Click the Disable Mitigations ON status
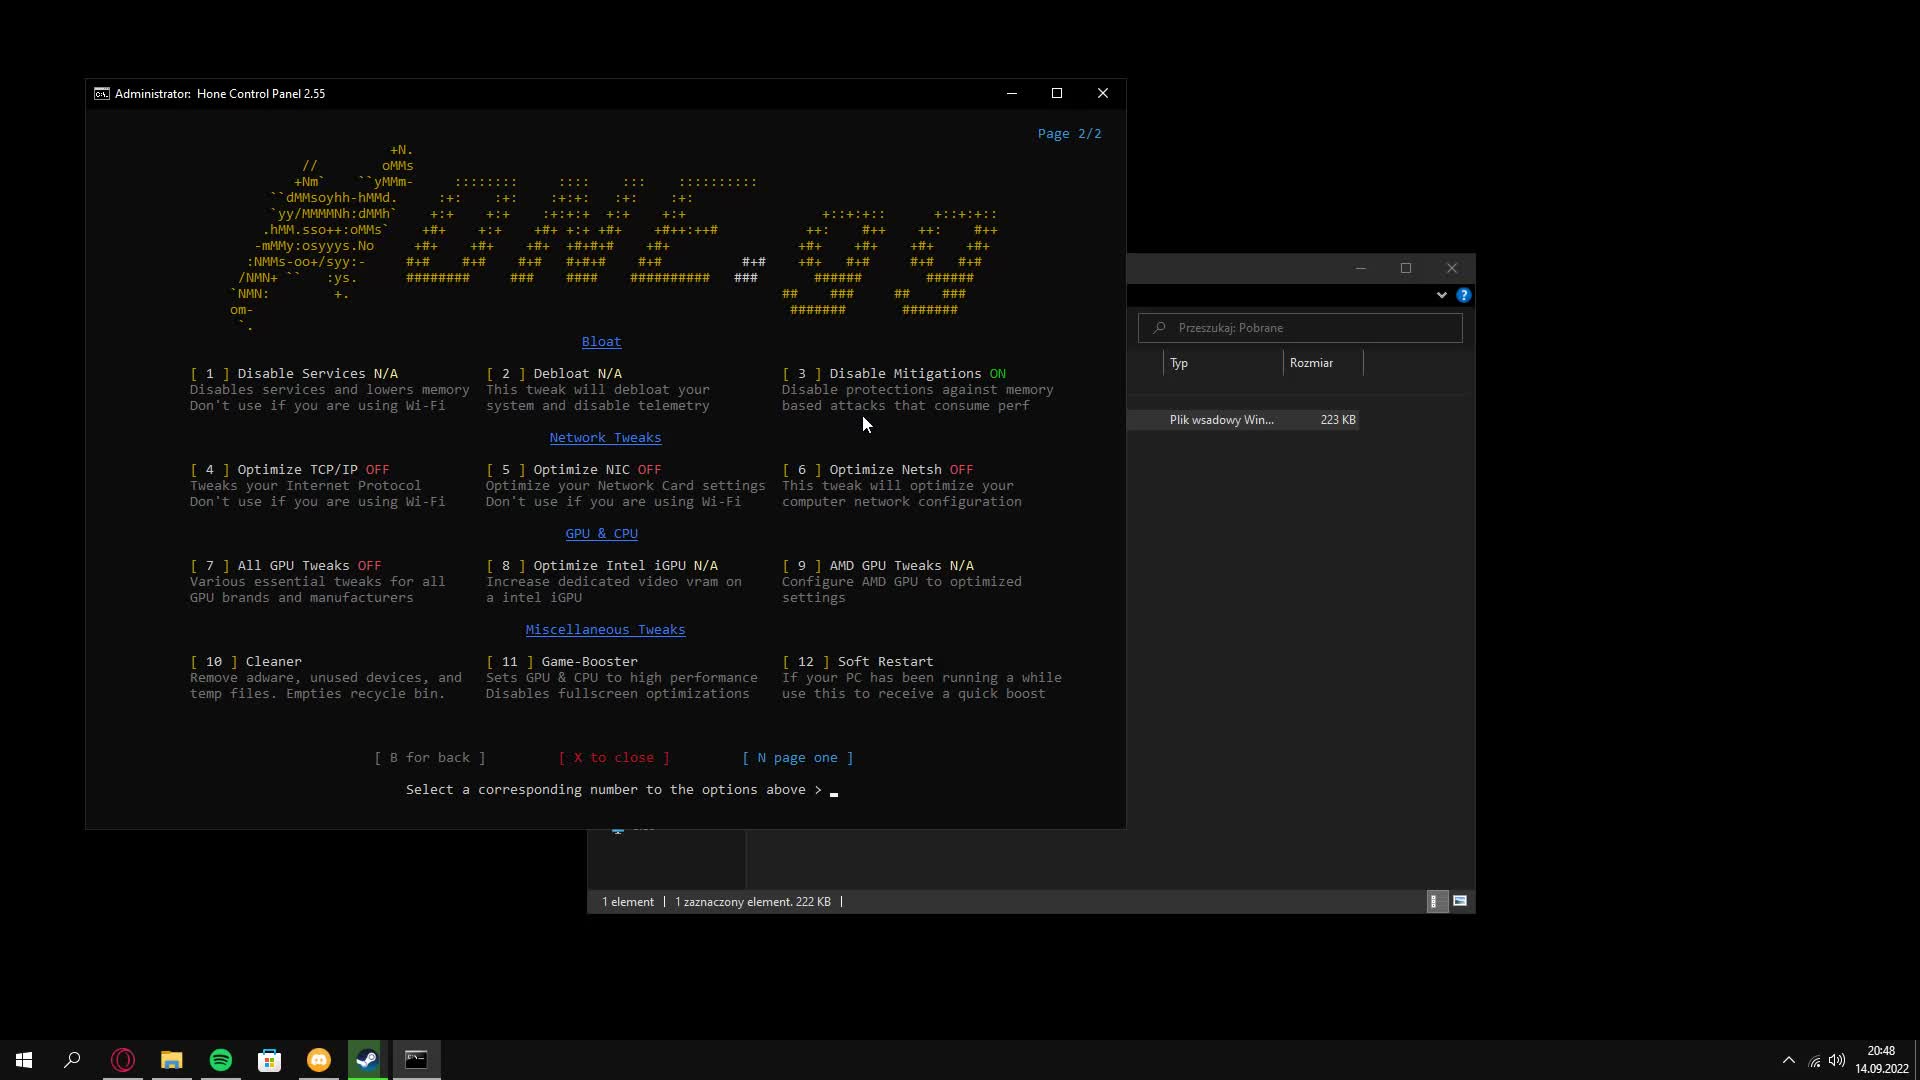The image size is (1920, 1080). point(997,373)
